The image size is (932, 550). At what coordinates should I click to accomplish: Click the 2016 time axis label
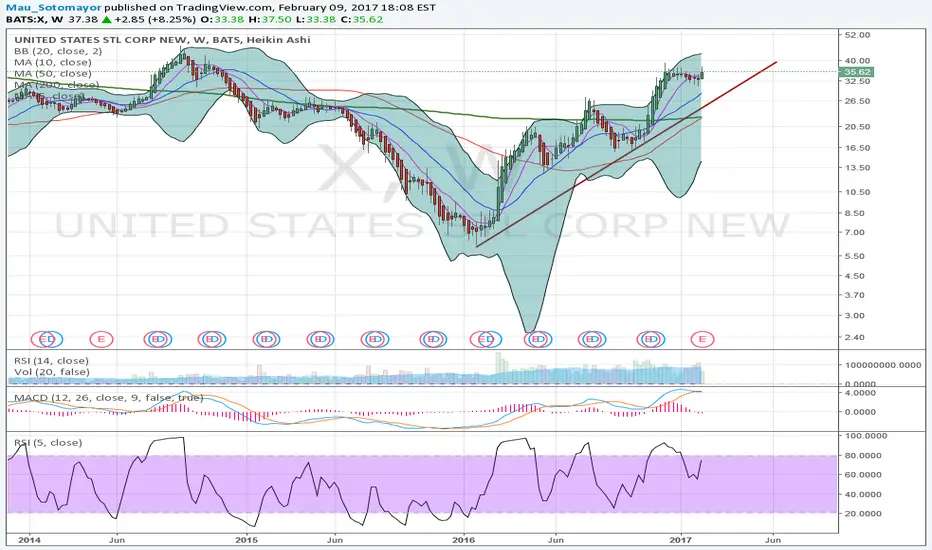coord(464,540)
